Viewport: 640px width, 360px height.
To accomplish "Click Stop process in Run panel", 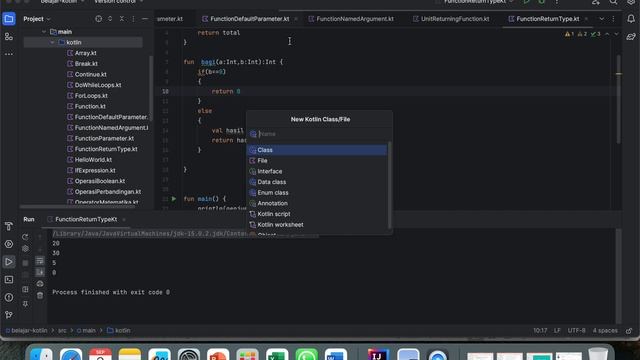I will click(25, 263).
